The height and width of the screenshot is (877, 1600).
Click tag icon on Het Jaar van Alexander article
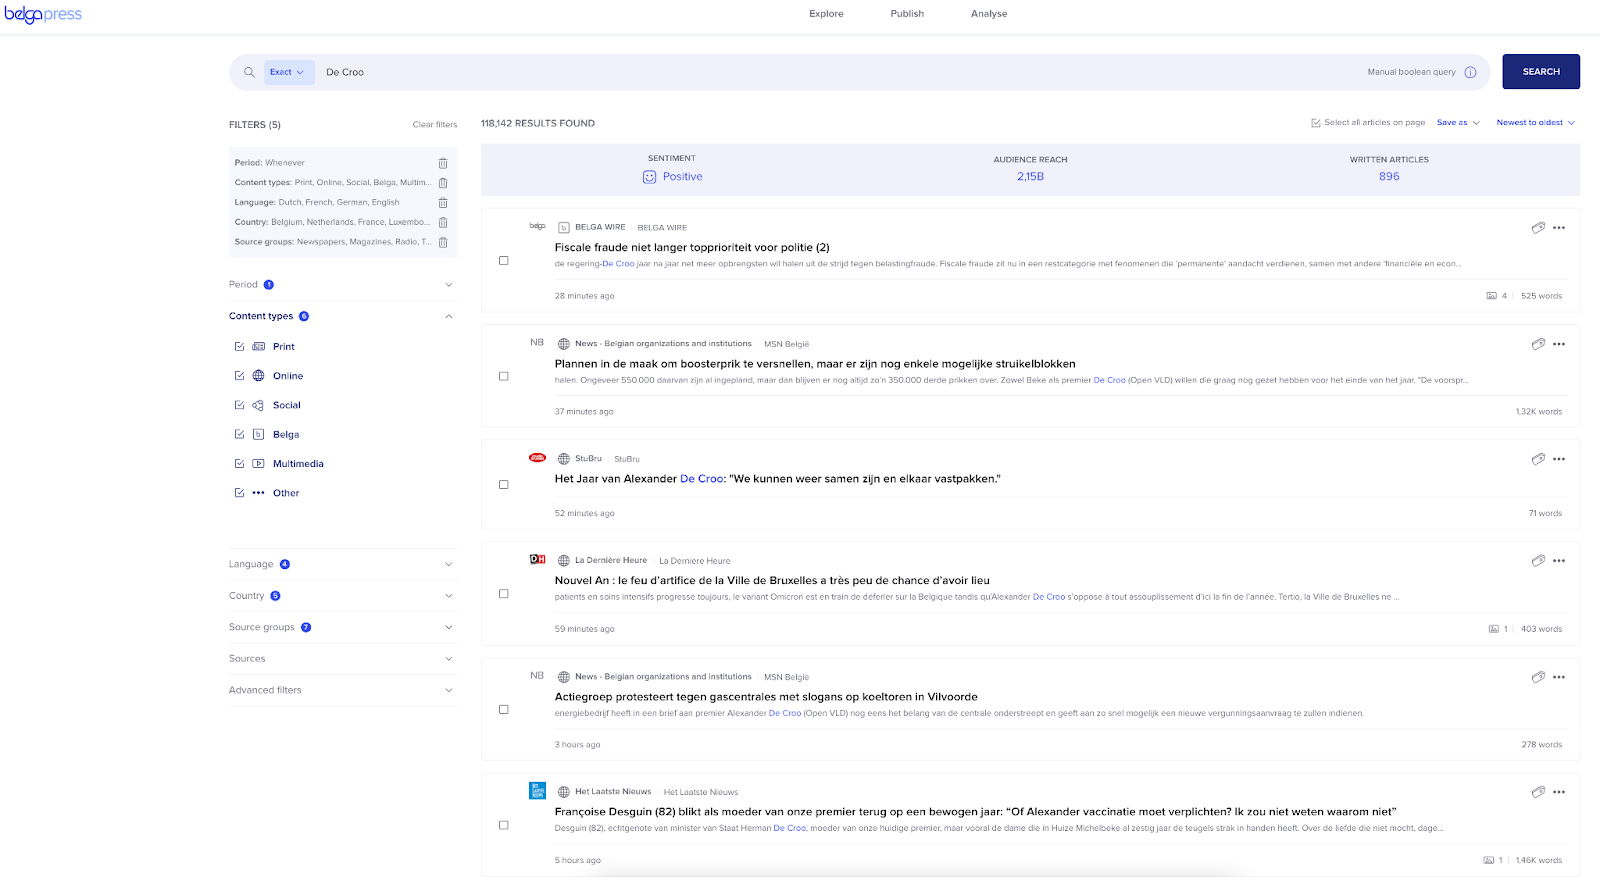[x=1538, y=459]
